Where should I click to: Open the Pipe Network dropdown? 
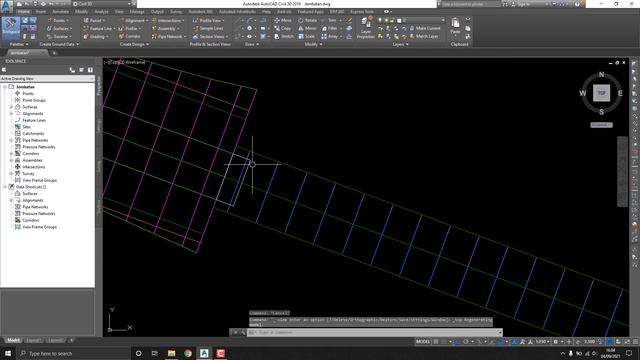point(169,36)
